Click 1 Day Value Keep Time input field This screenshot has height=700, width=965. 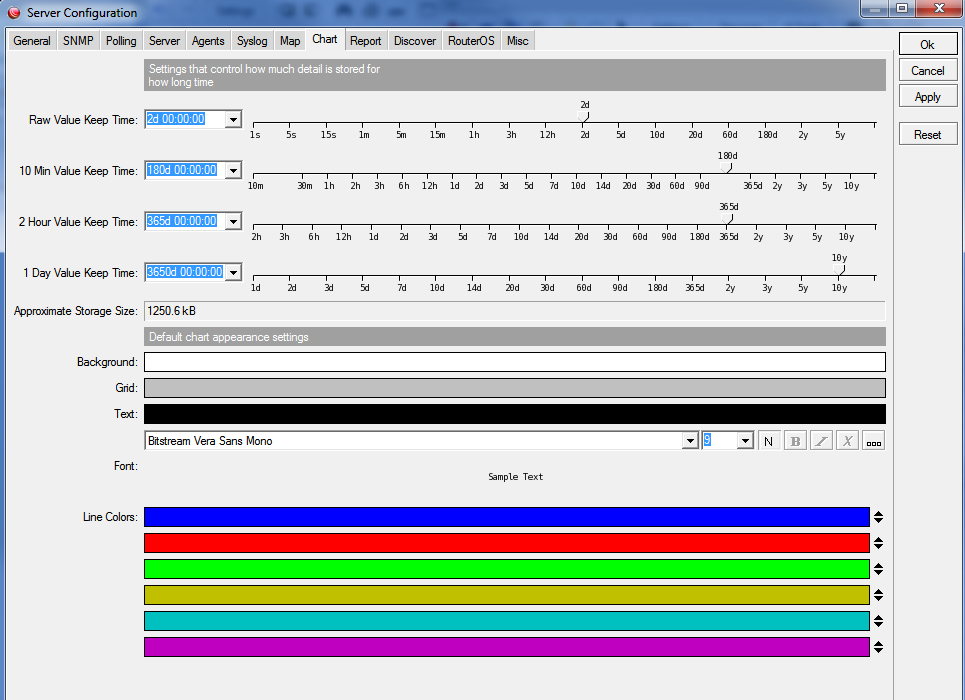tap(185, 273)
